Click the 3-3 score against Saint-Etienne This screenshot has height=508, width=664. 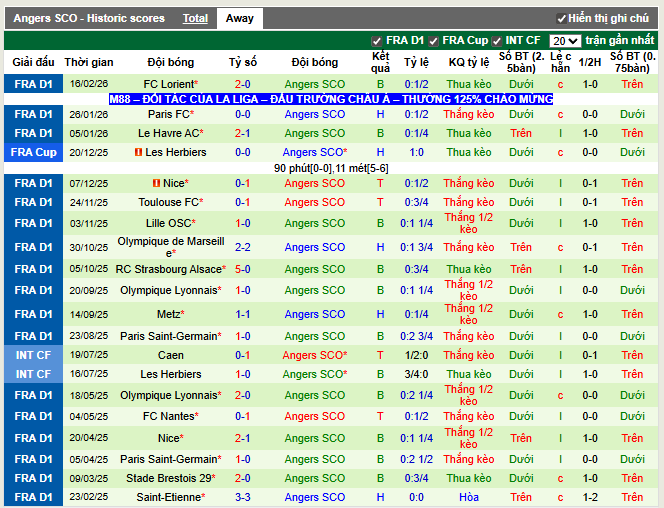coord(243,497)
